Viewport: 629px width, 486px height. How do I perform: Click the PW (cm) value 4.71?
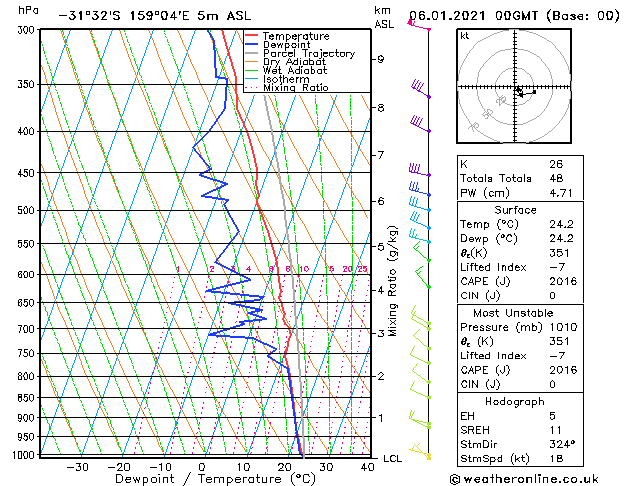tap(561, 193)
